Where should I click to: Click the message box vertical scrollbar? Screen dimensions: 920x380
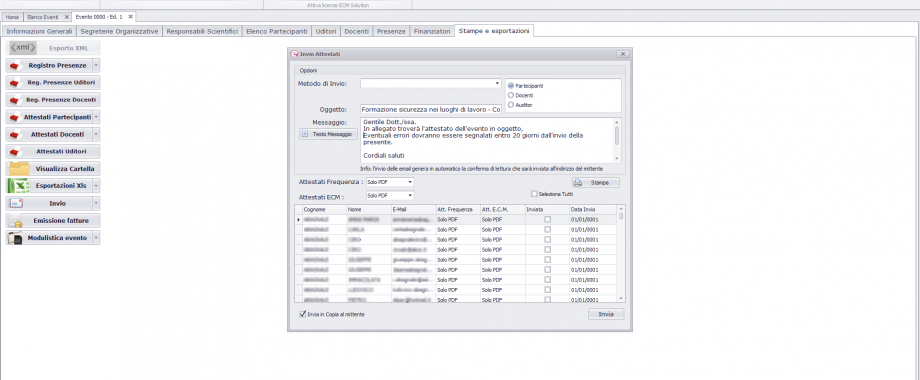click(x=617, y=140)
